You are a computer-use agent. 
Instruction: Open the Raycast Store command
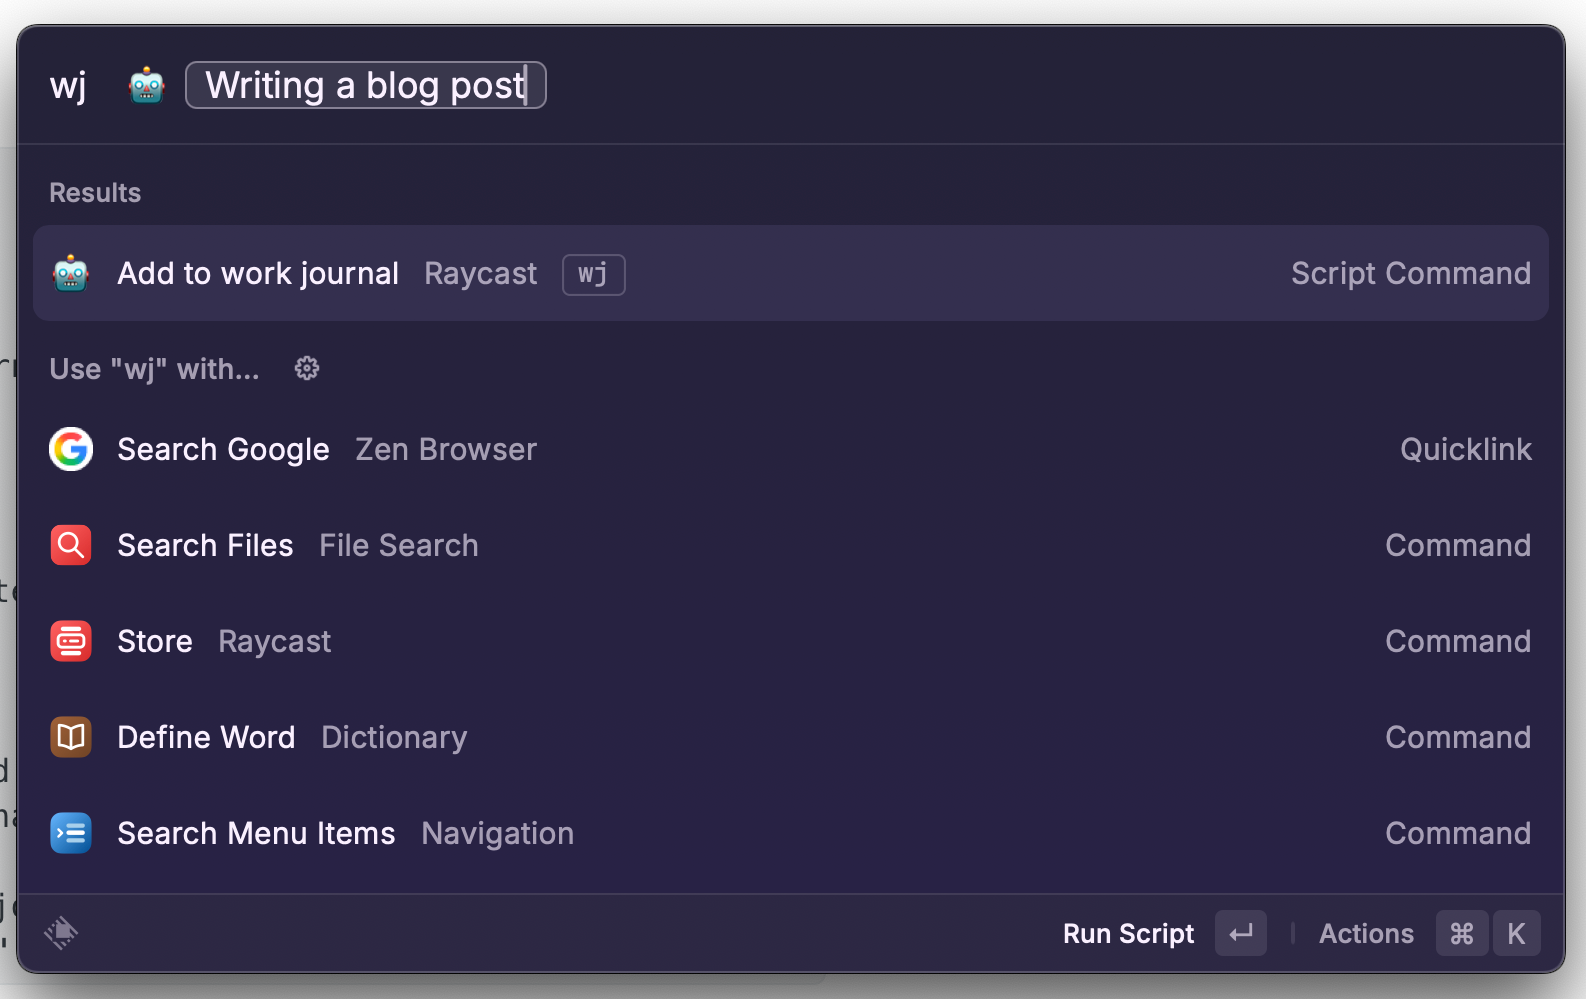tap(791, 641)
